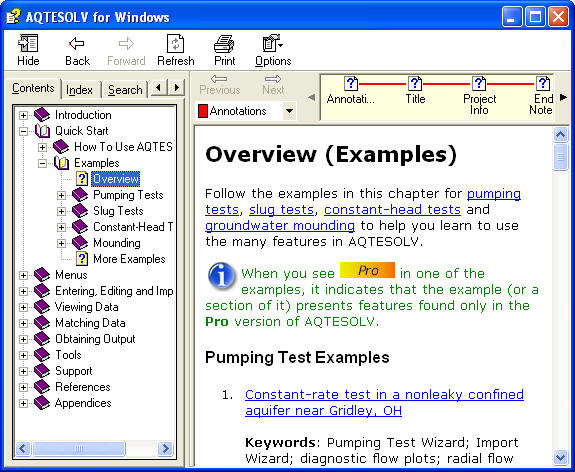Expand the Matching Data node
The width and height of the screenshot is (575, 472).
click(x=23, y=323)
